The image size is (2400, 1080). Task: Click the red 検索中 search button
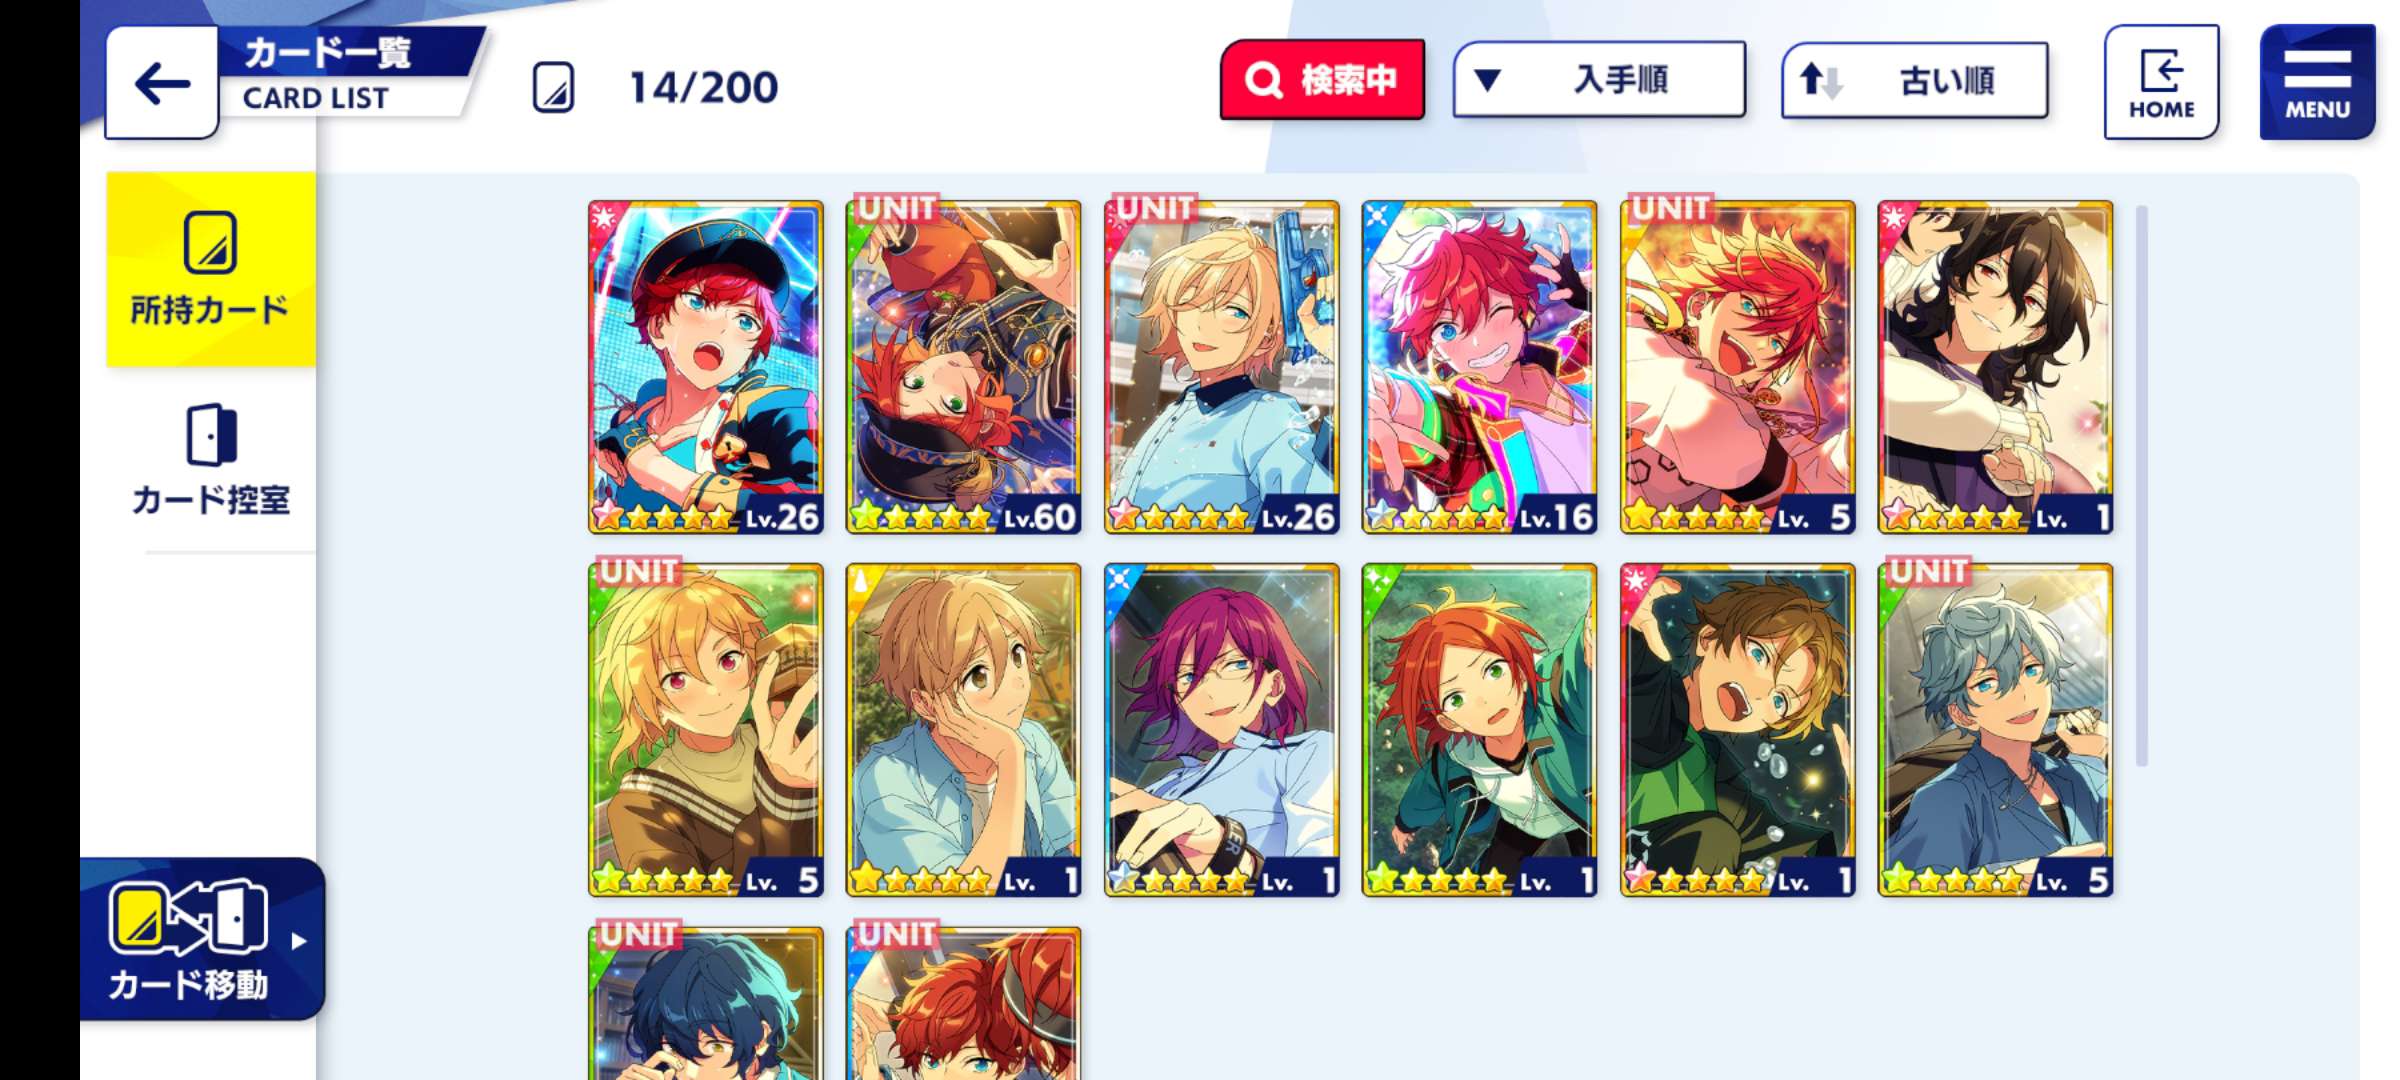click(1322, 80)
